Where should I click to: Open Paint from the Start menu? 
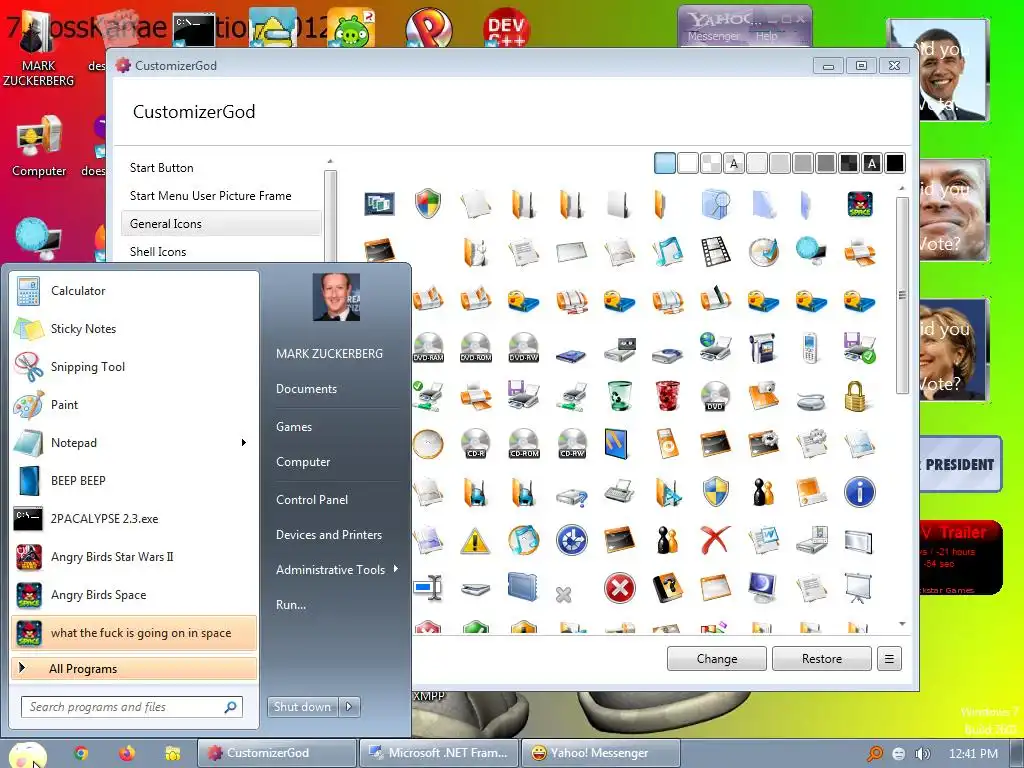click(x=134, y=404)
